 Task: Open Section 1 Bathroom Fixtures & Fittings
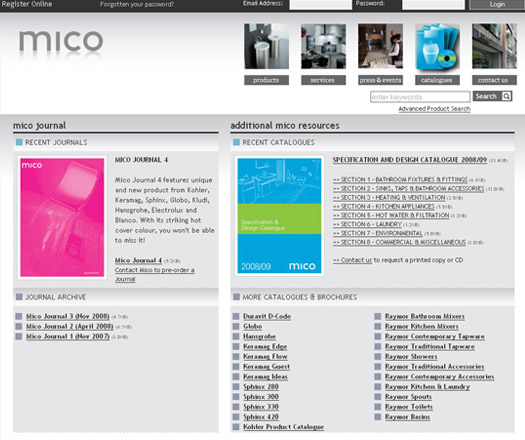[x=400, y=179]
